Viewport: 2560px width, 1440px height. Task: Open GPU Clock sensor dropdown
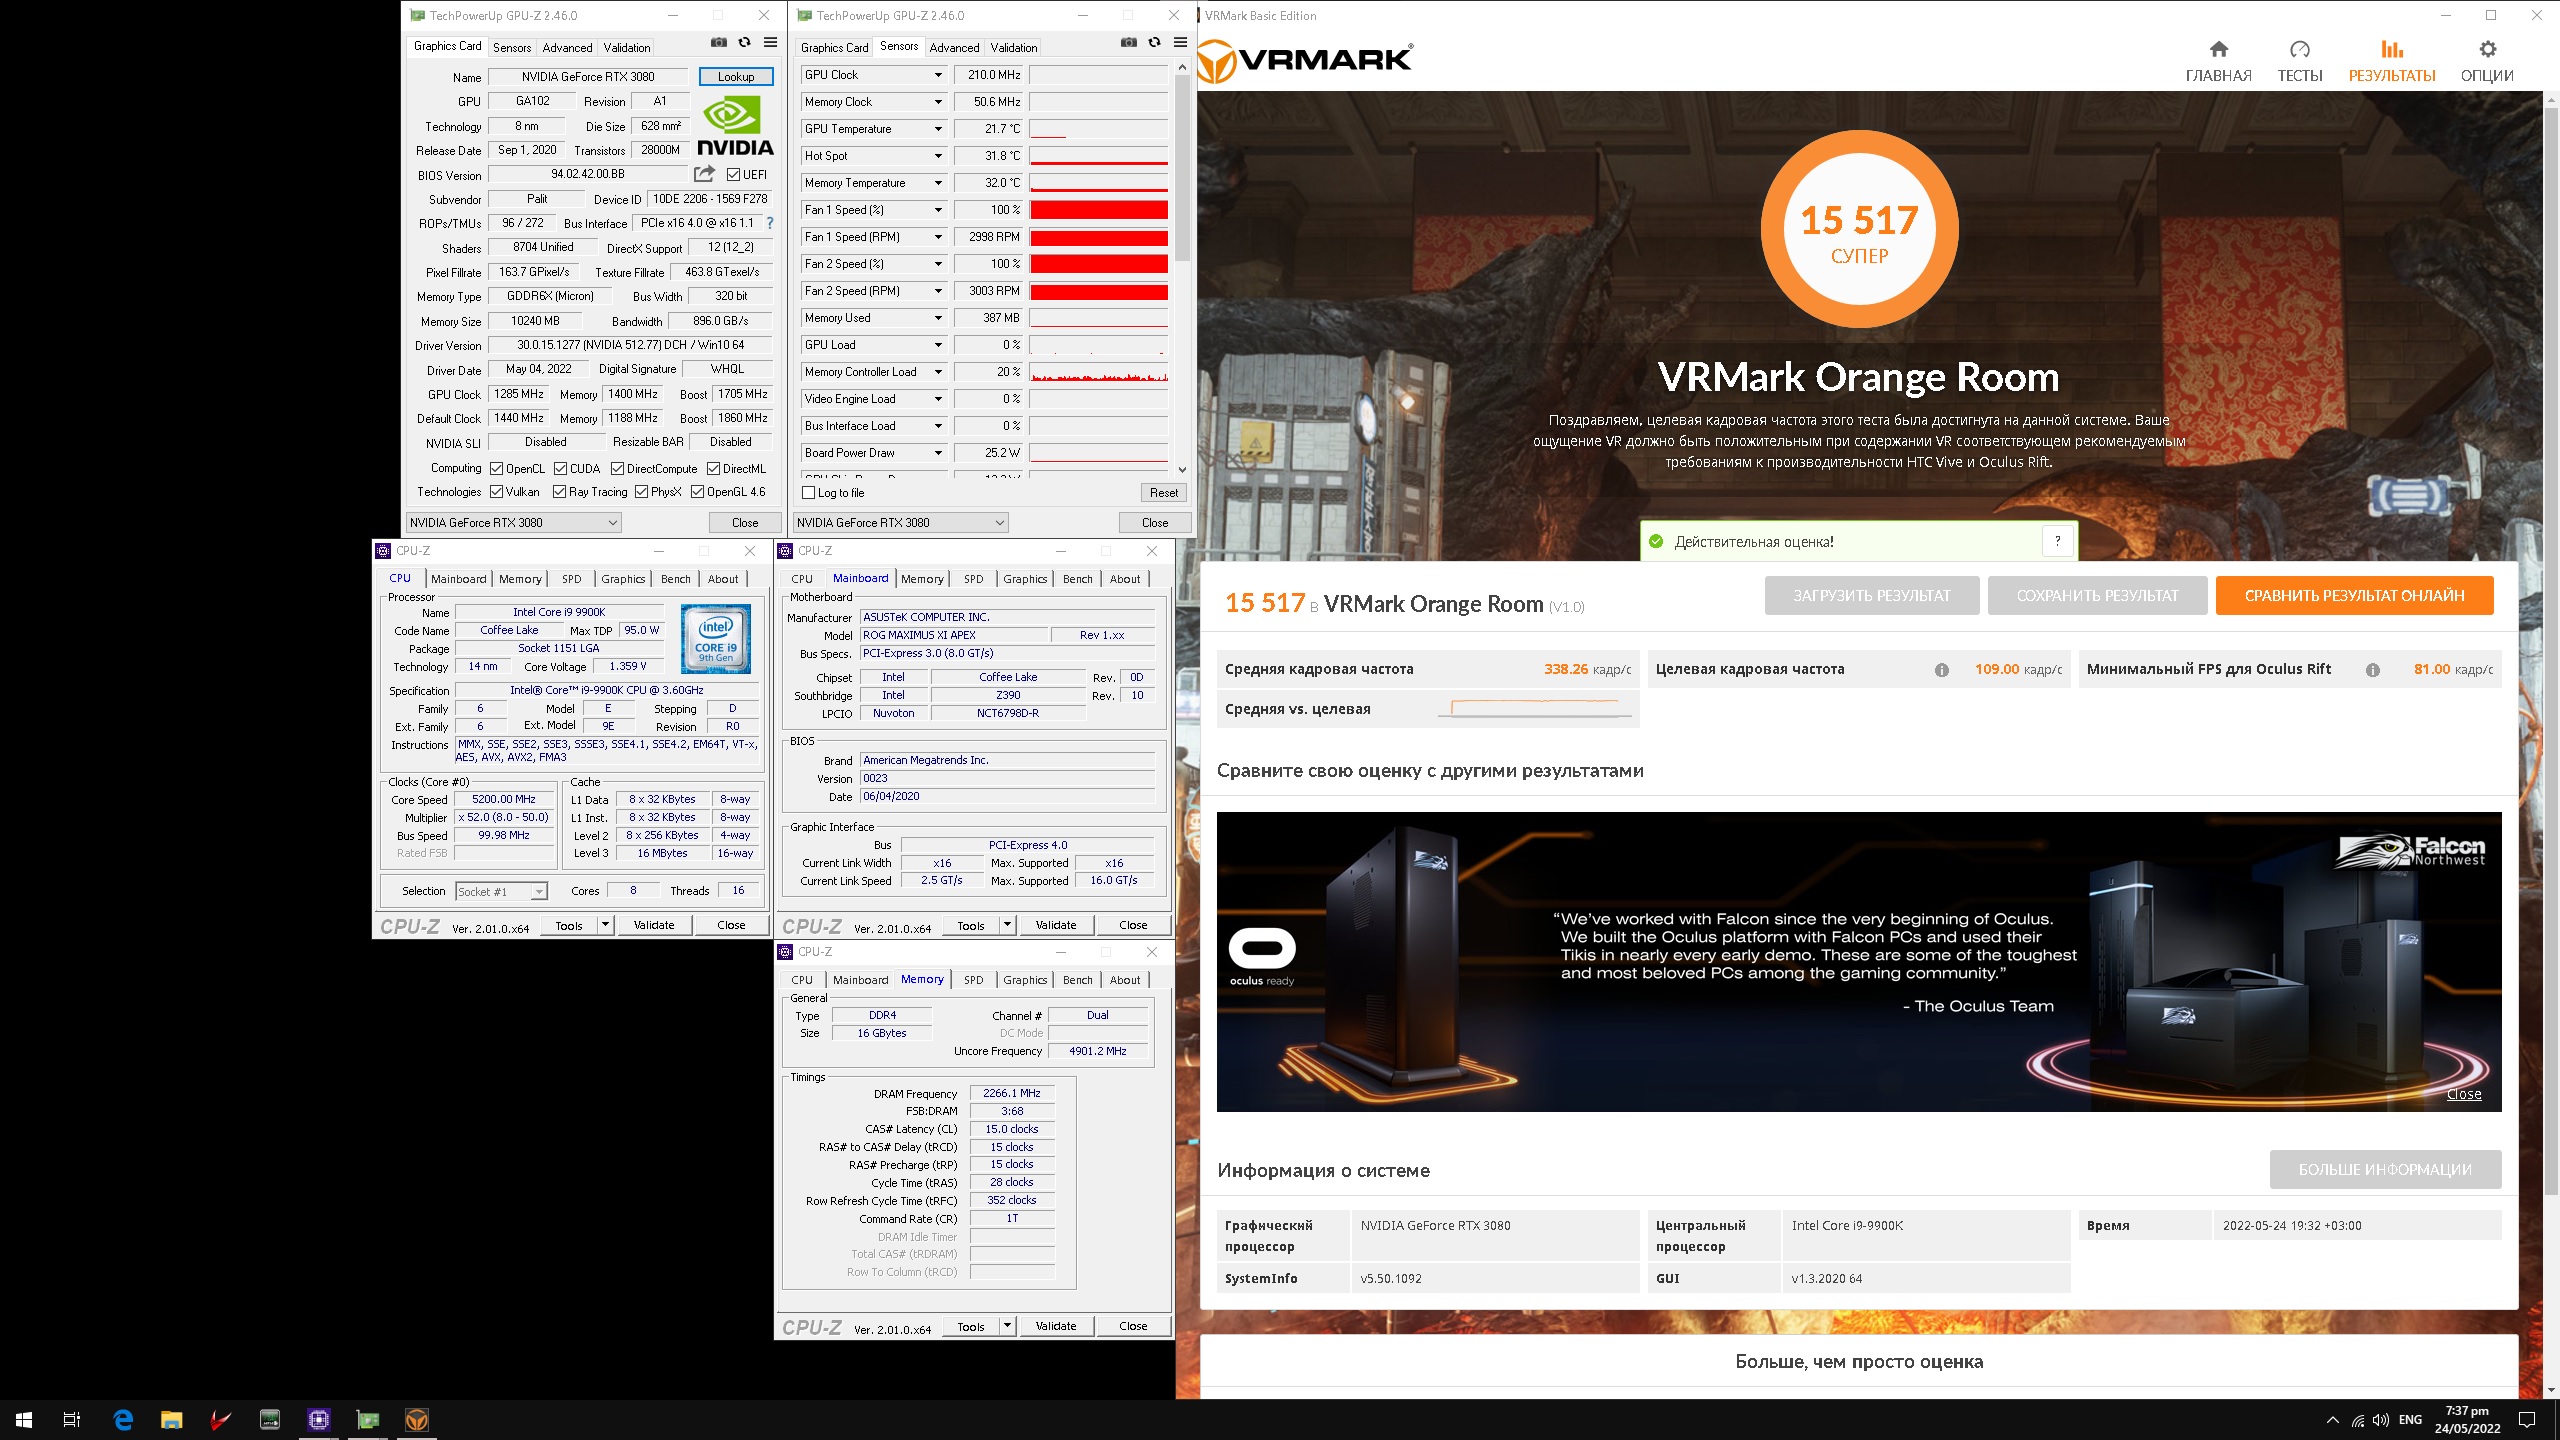(x=937, y=75)
